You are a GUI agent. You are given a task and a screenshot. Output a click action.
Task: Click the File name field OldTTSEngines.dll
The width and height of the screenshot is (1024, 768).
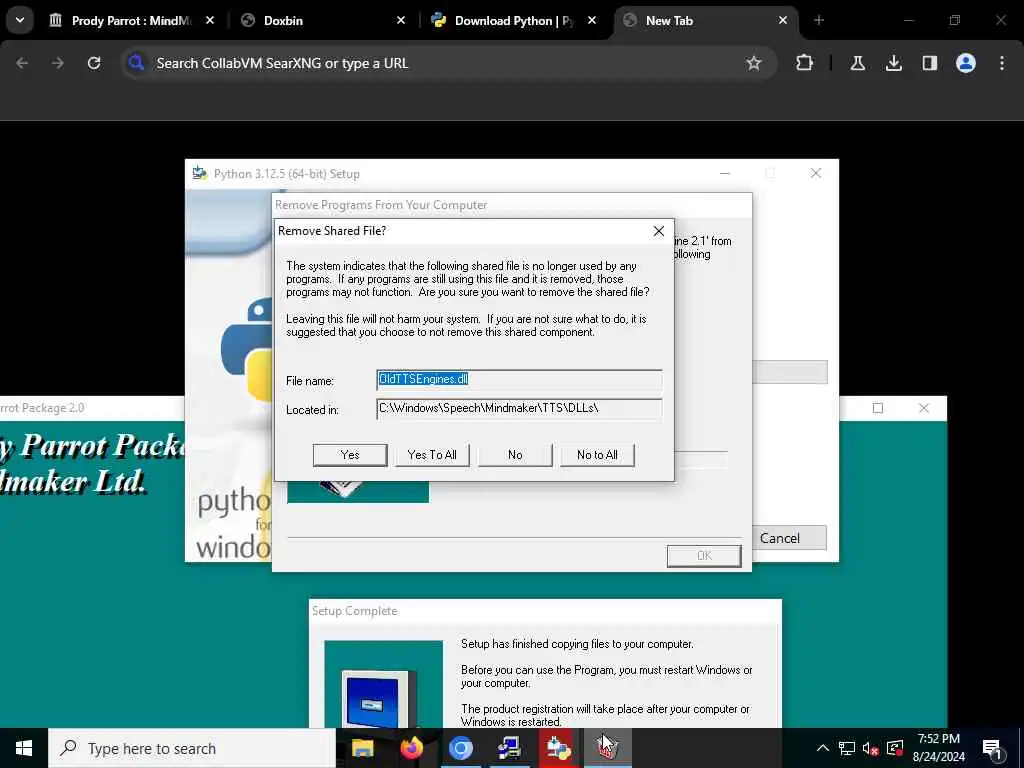tap(519, 379)
